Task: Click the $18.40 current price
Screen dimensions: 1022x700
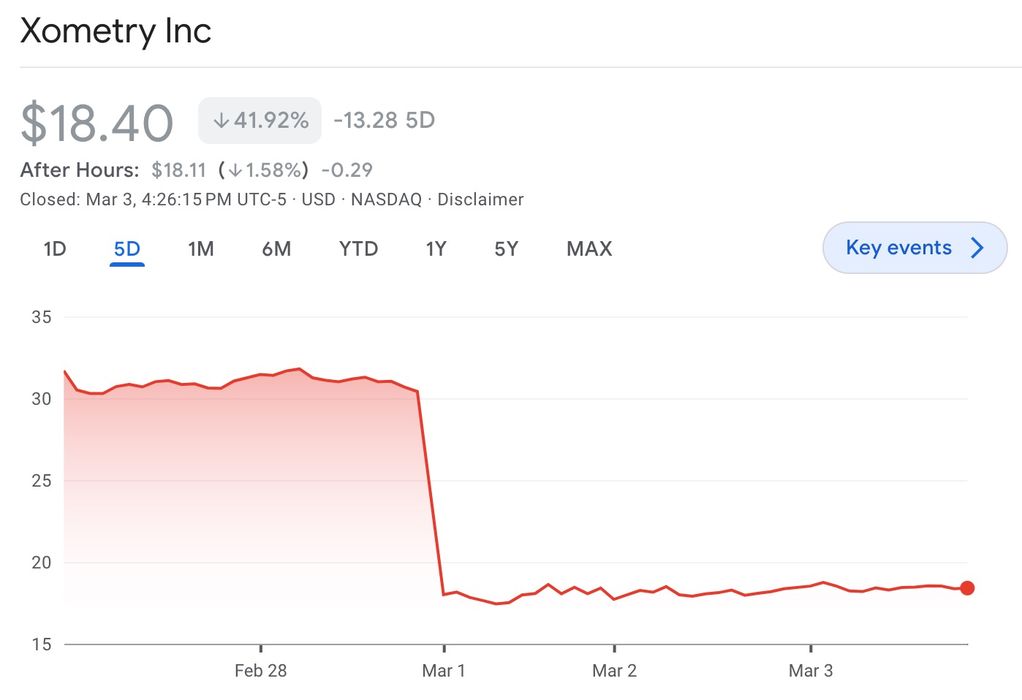Action: coord(97,122)
